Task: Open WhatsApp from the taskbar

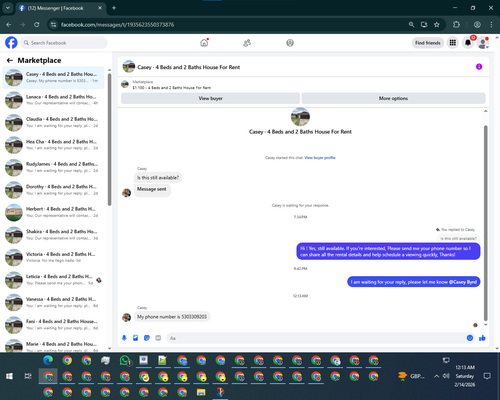Action: [125, 361]
